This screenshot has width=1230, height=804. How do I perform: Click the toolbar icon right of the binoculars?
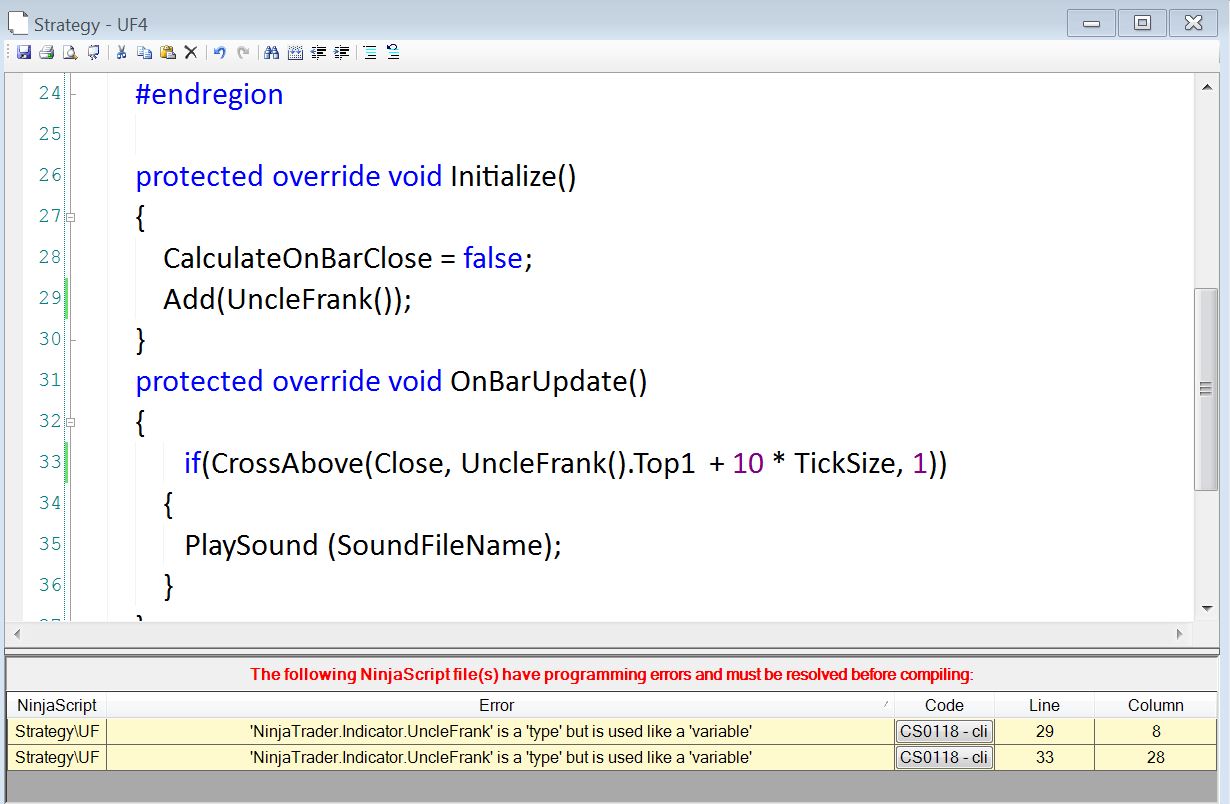295,53
